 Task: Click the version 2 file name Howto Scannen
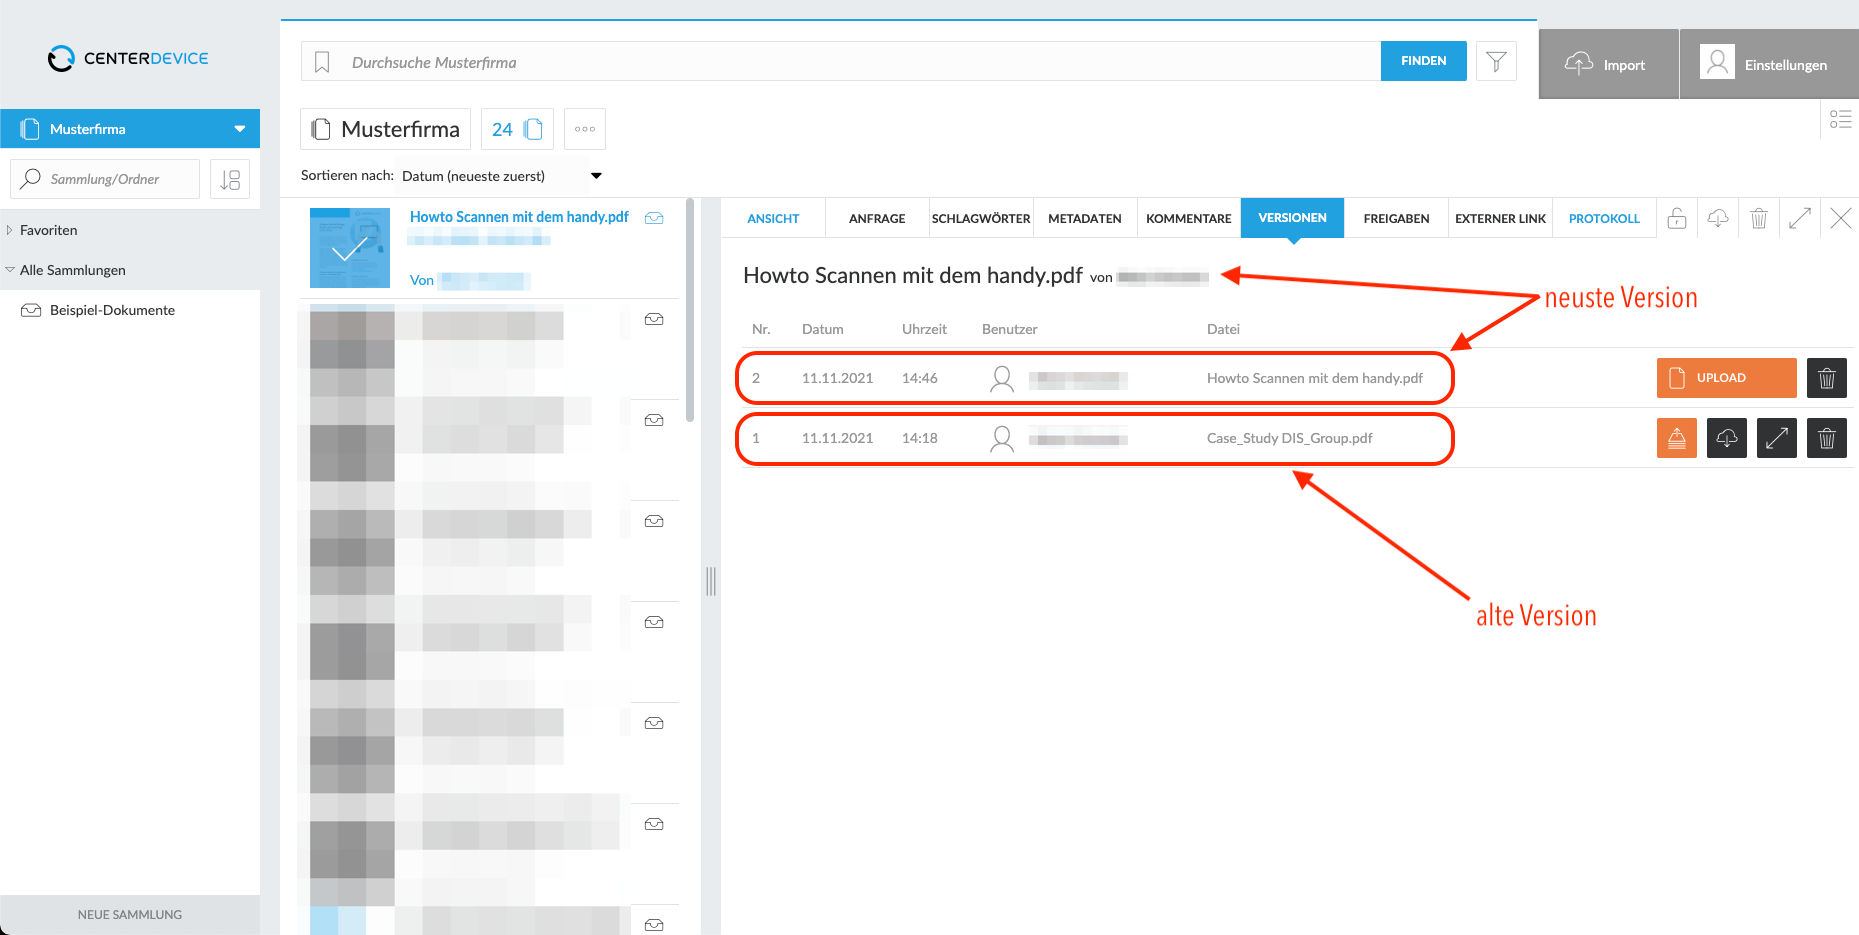1314,378
